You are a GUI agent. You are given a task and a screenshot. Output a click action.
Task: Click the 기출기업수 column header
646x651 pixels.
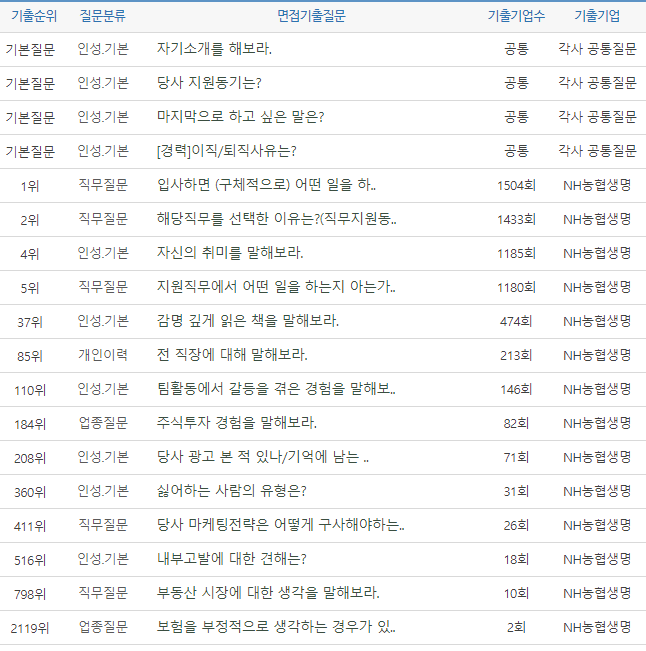pos(516,16)
